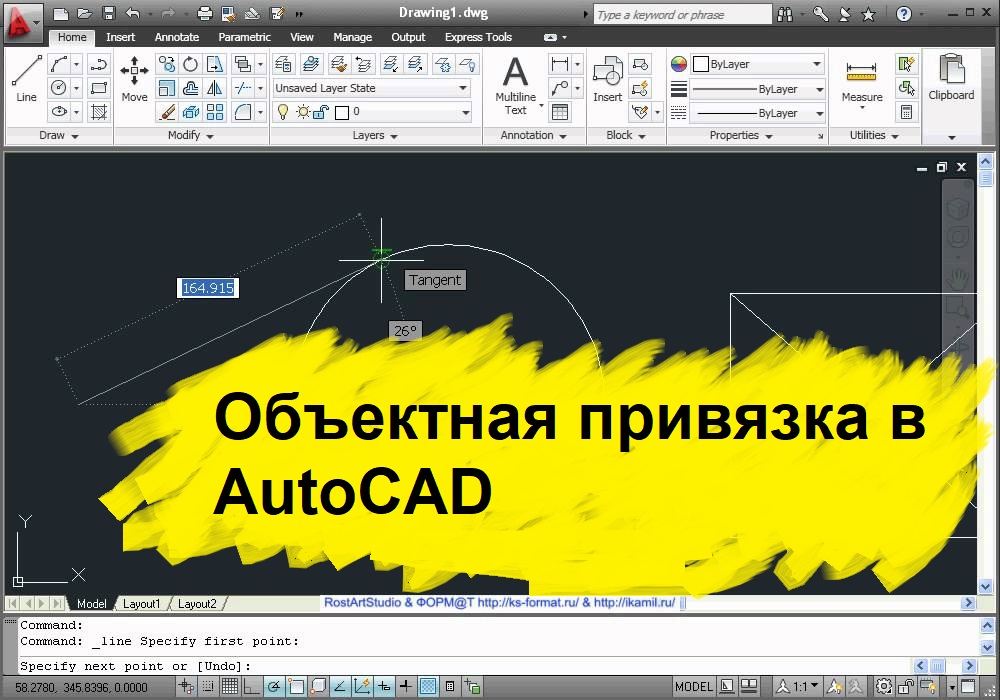Click the ByLayer white color swatch box
1000x700 pixels.
701,64
